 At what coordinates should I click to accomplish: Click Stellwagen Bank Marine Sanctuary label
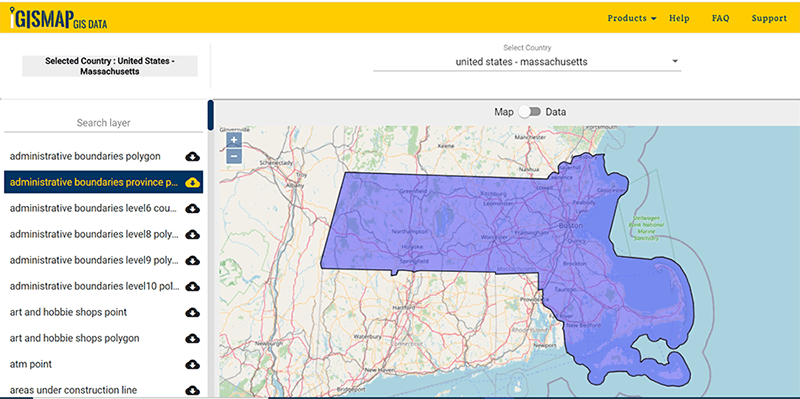pyautogui.click(x=645, y=228)
